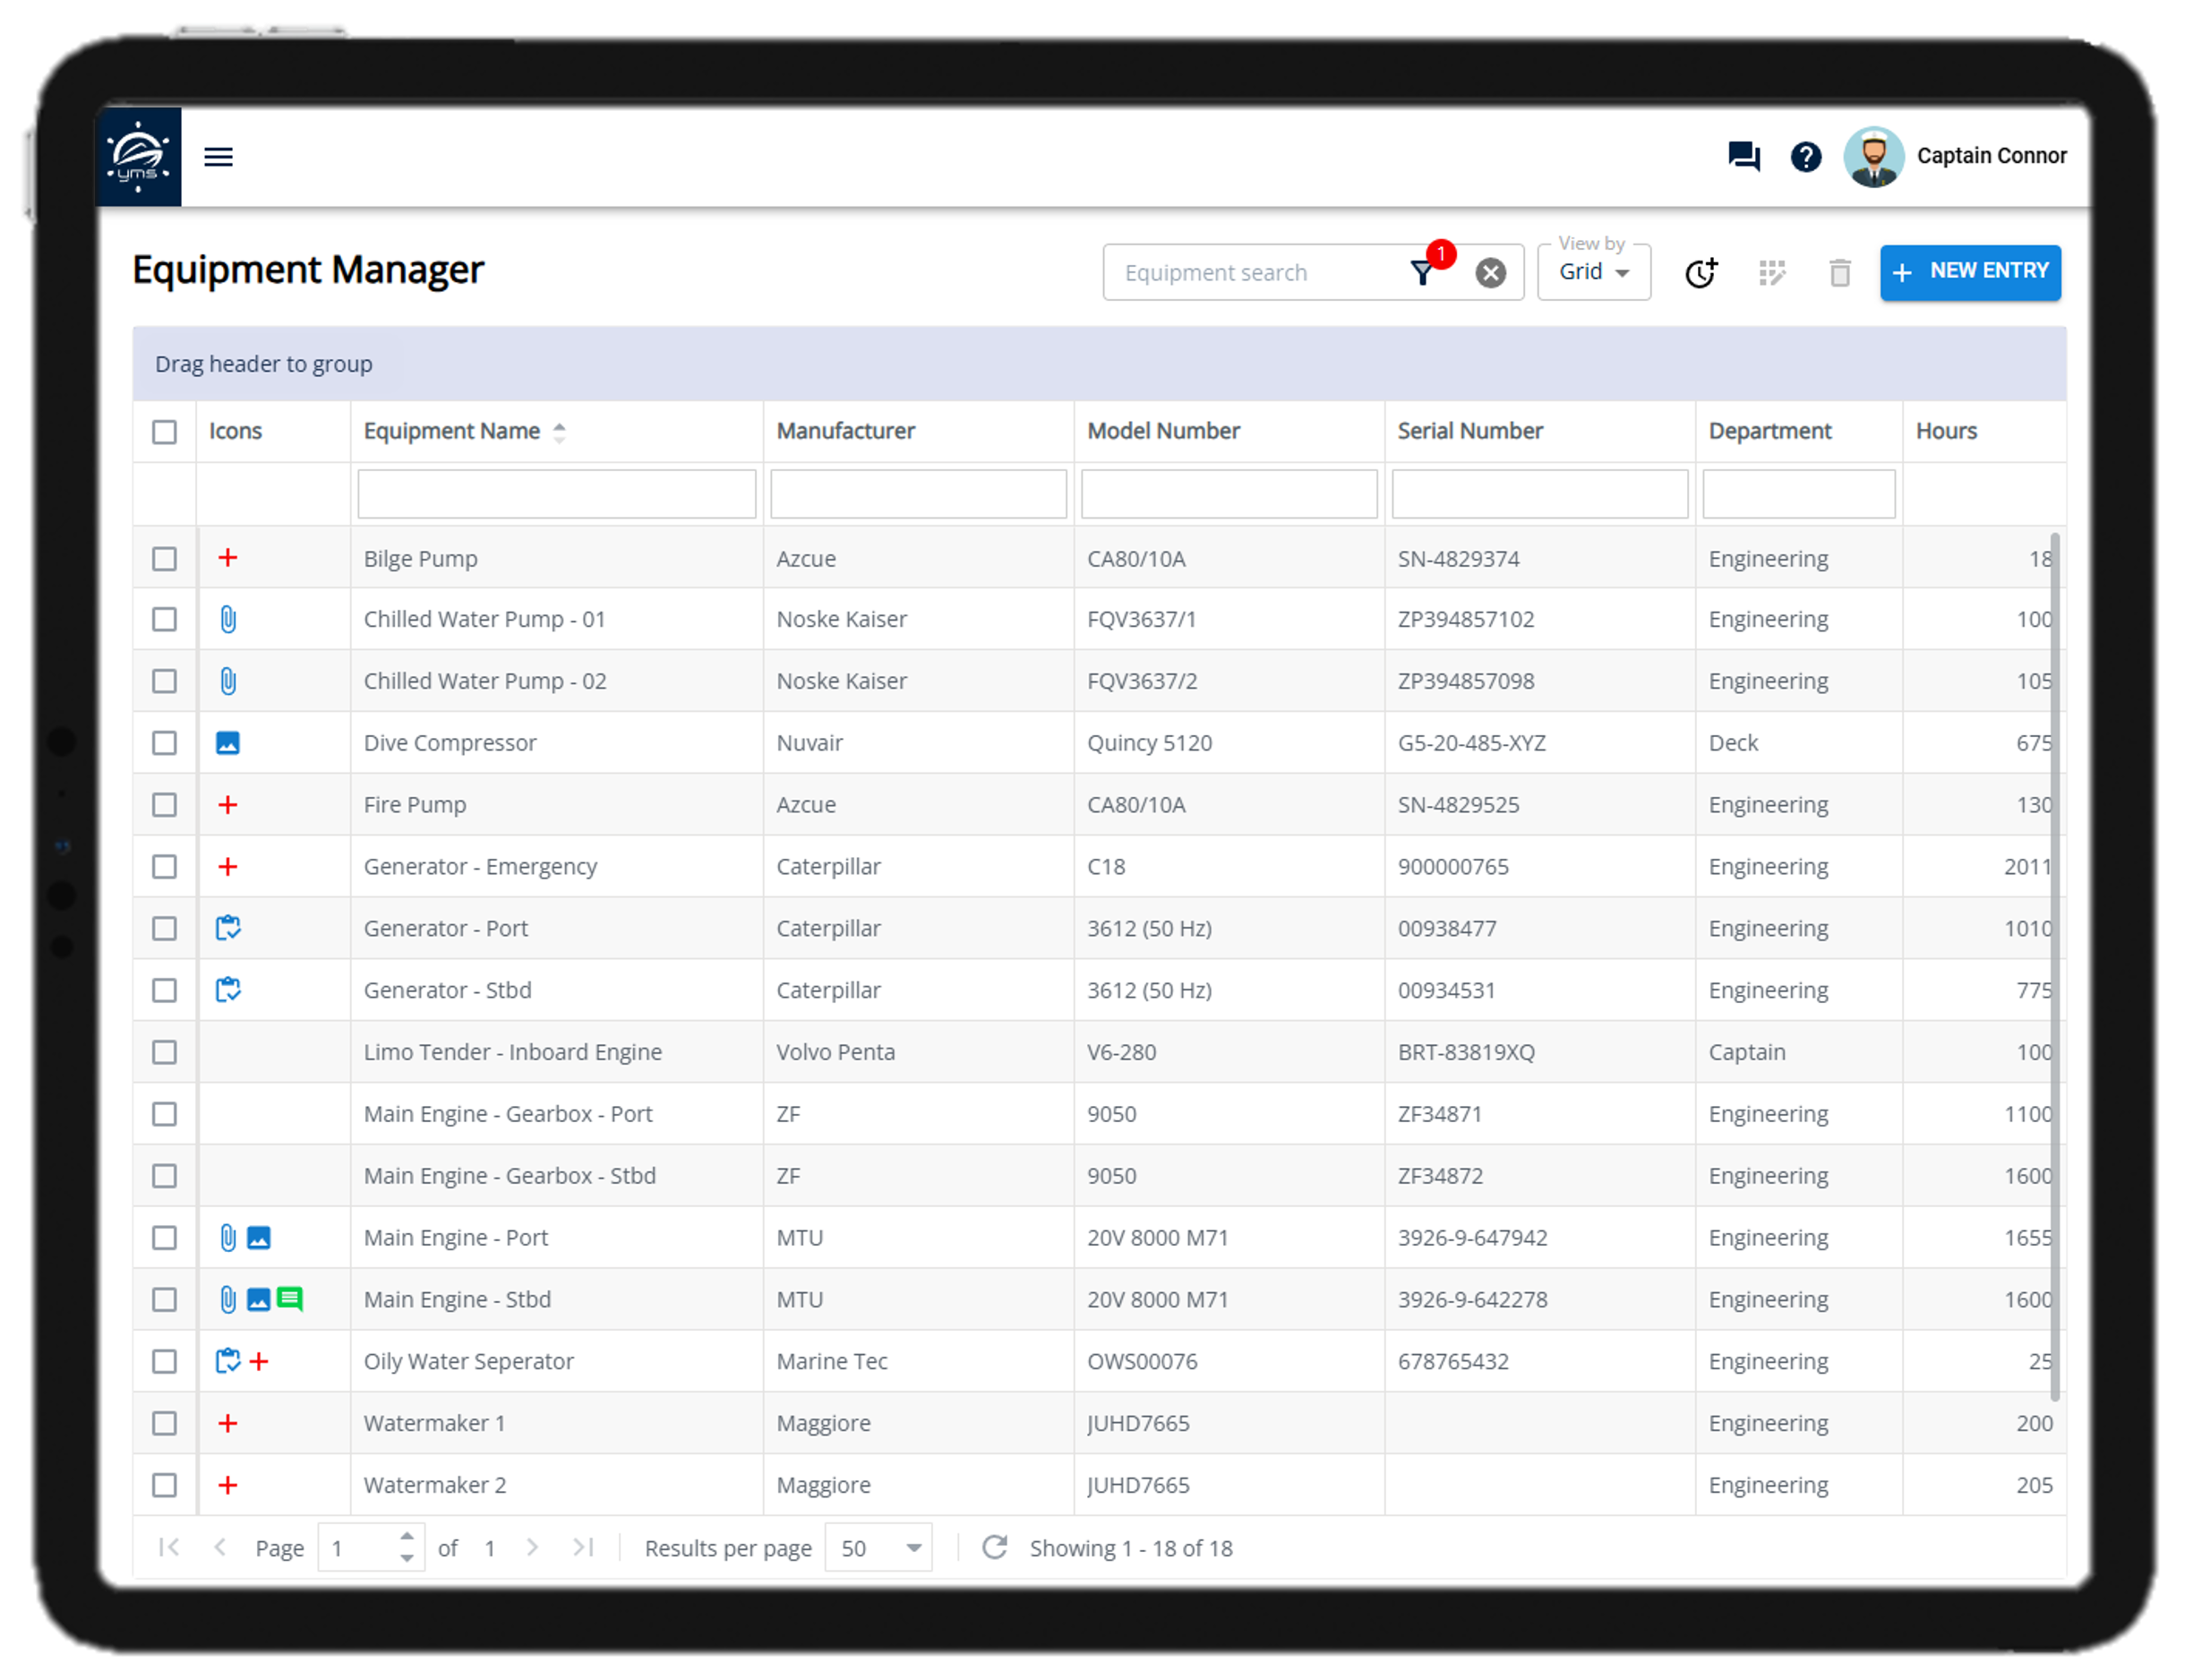Click paperclip icon for Chilled Water Pump - 01
Viewport: 2185px width, 1680px height.
pyautogui.click(x=228, y=620)
